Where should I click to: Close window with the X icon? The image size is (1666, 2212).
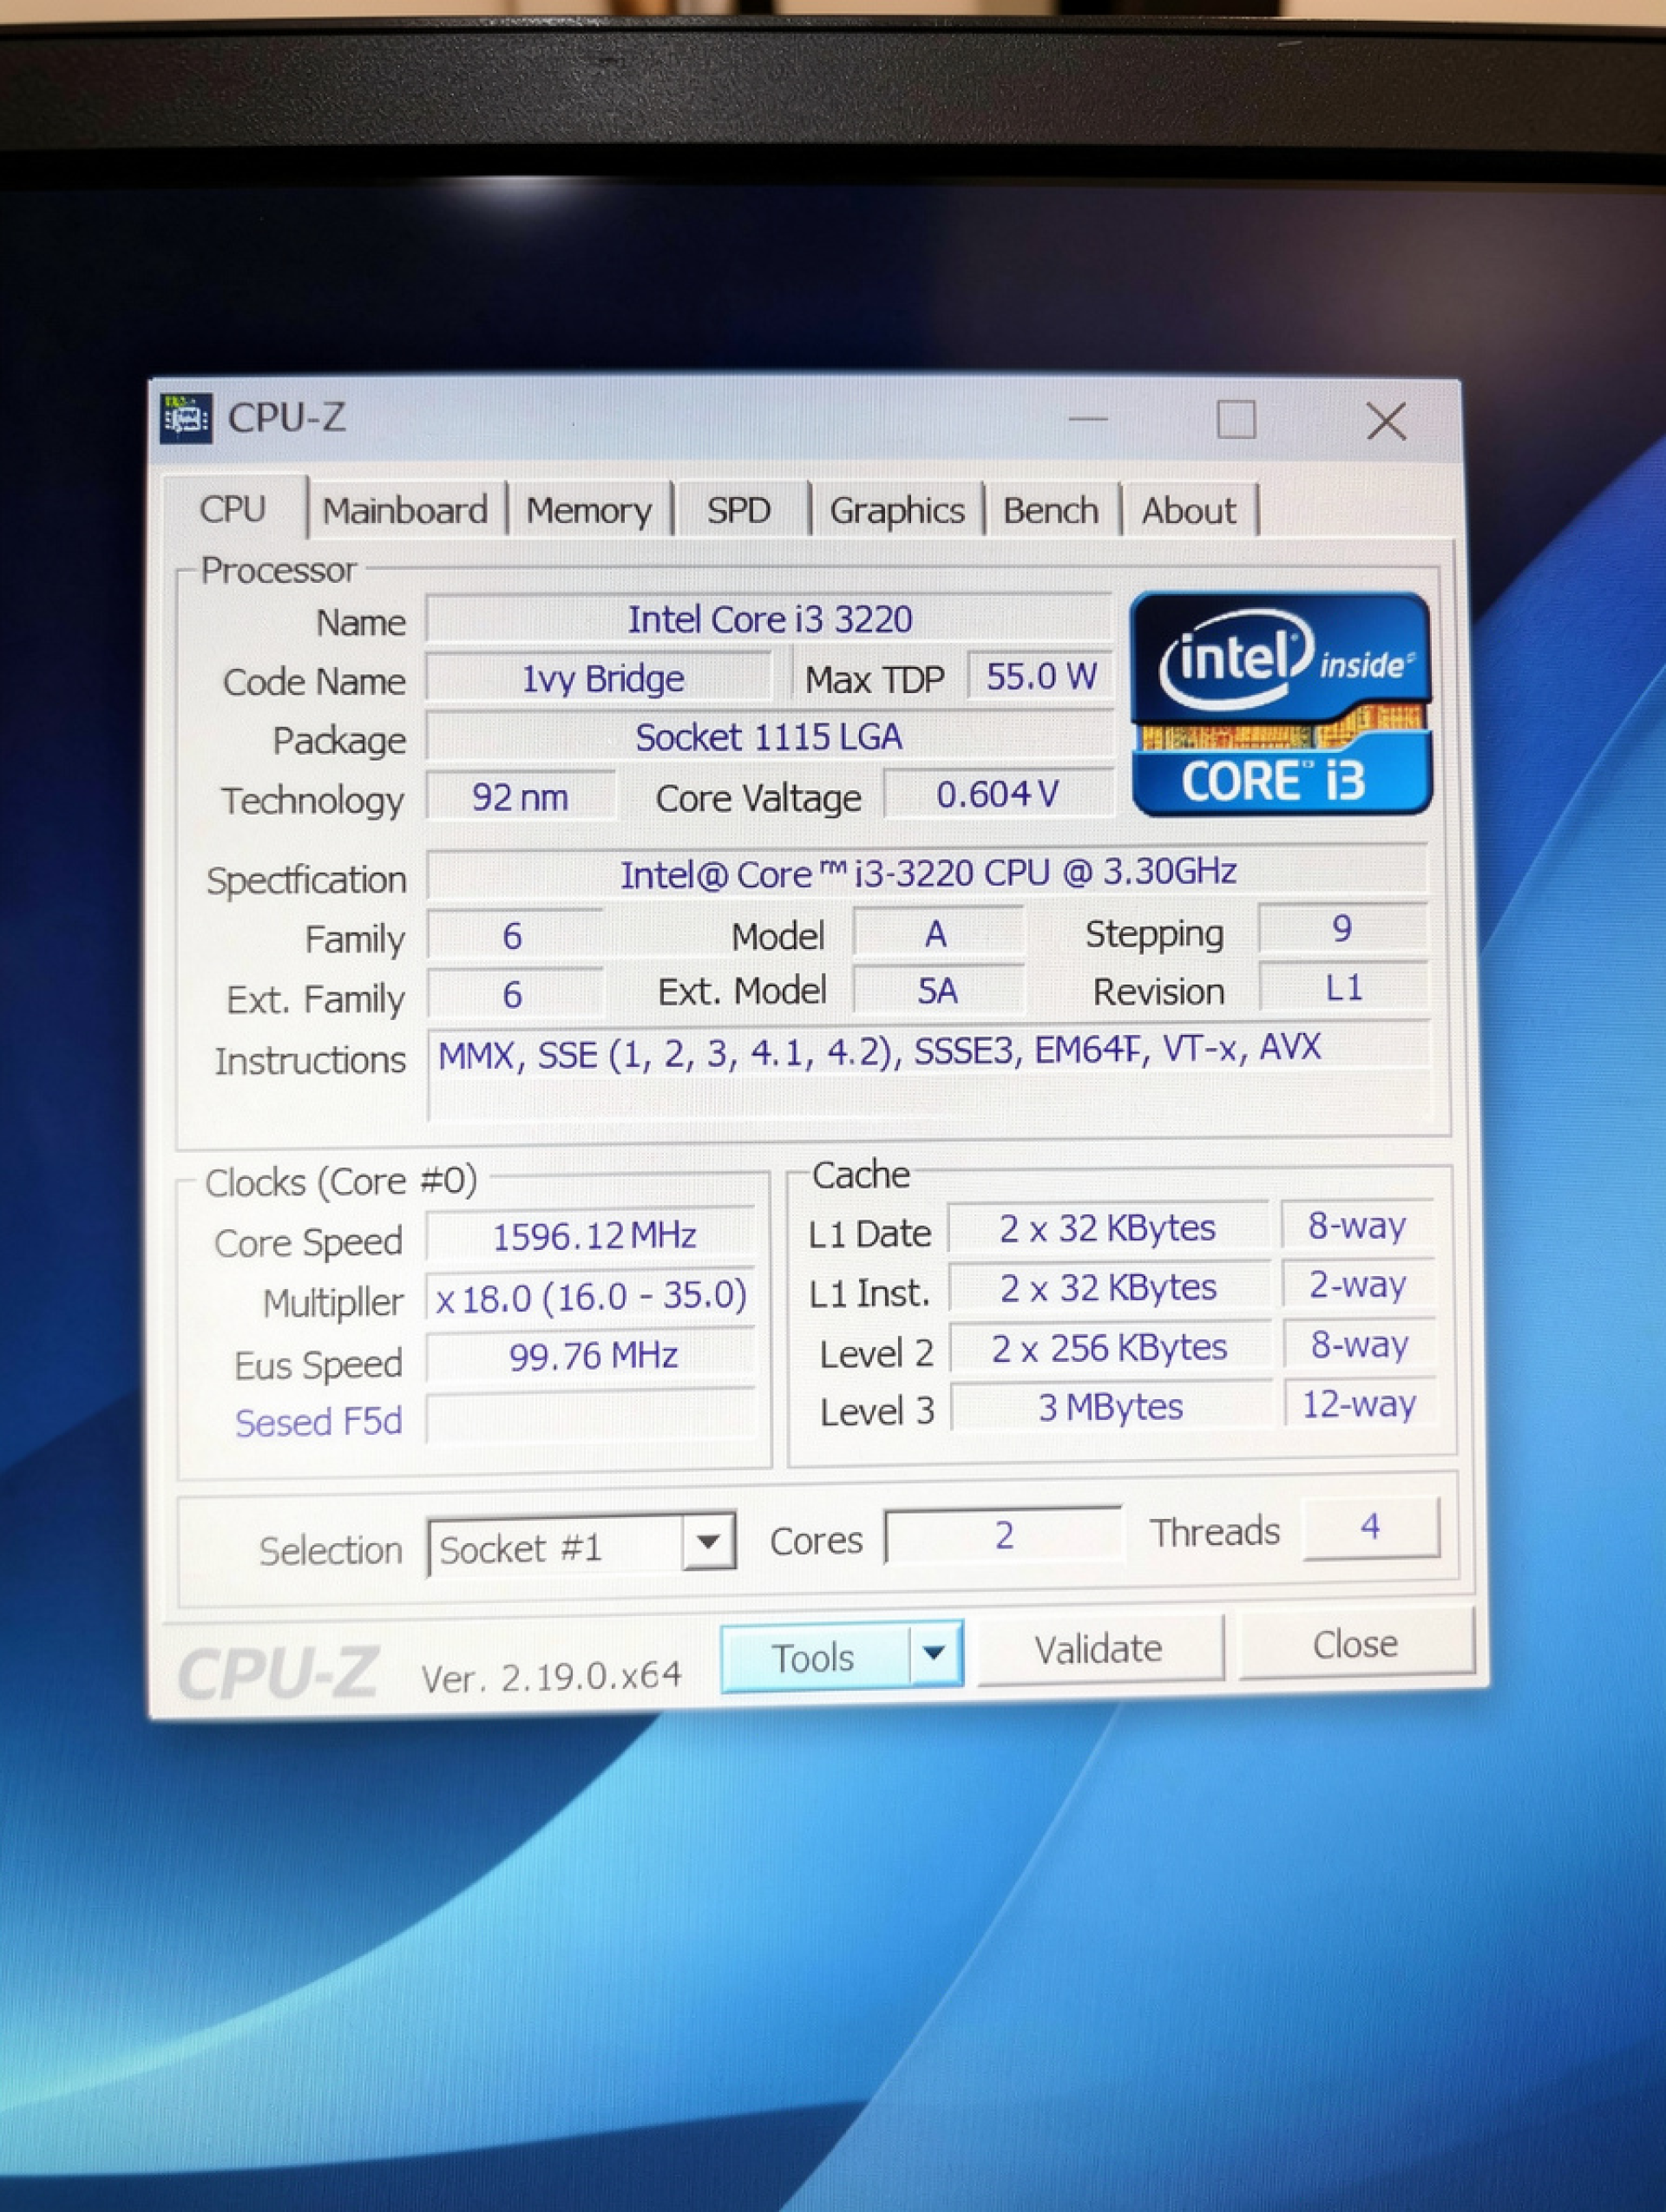pyautogui.click(x=1386, y=421)
